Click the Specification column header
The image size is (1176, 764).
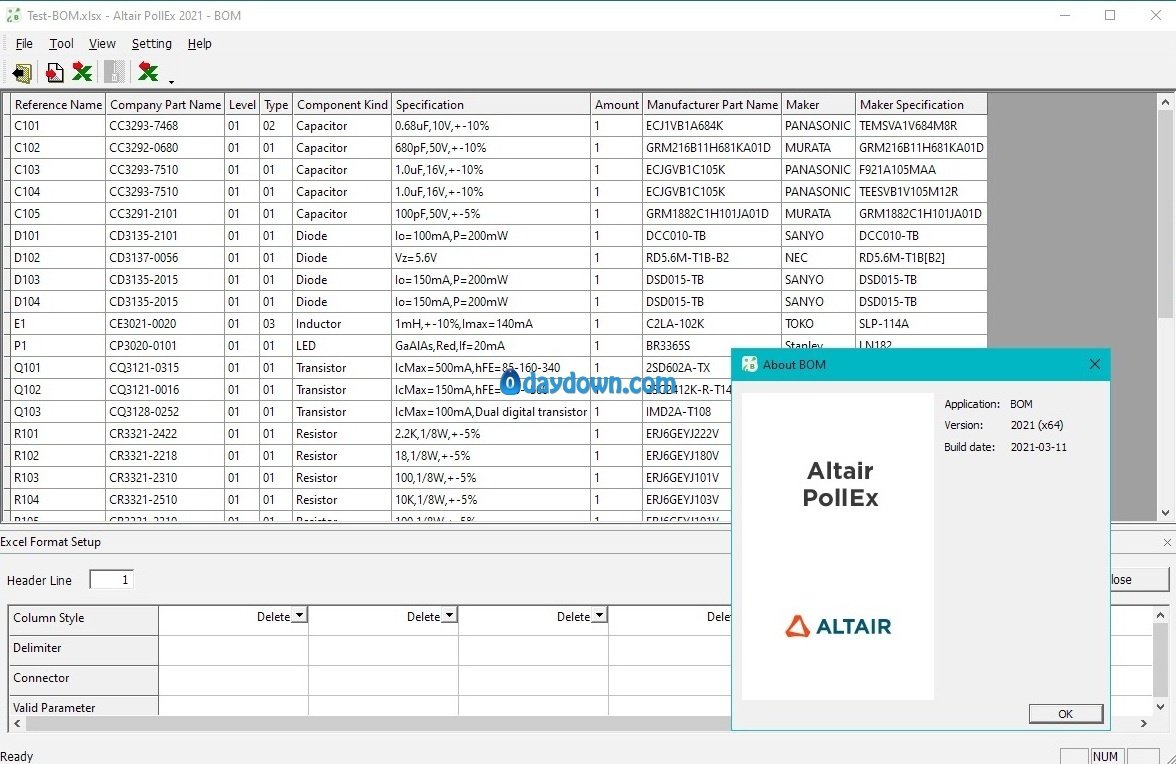(x=490, y=105)
